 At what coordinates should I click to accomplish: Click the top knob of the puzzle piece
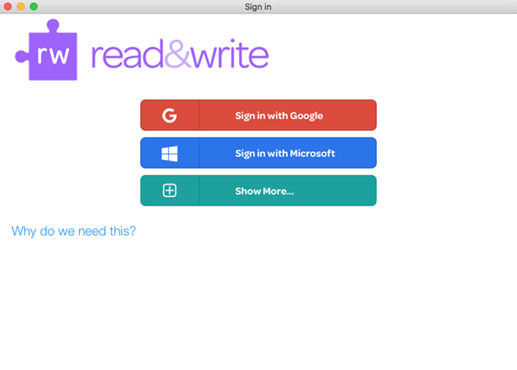point(53,25)
